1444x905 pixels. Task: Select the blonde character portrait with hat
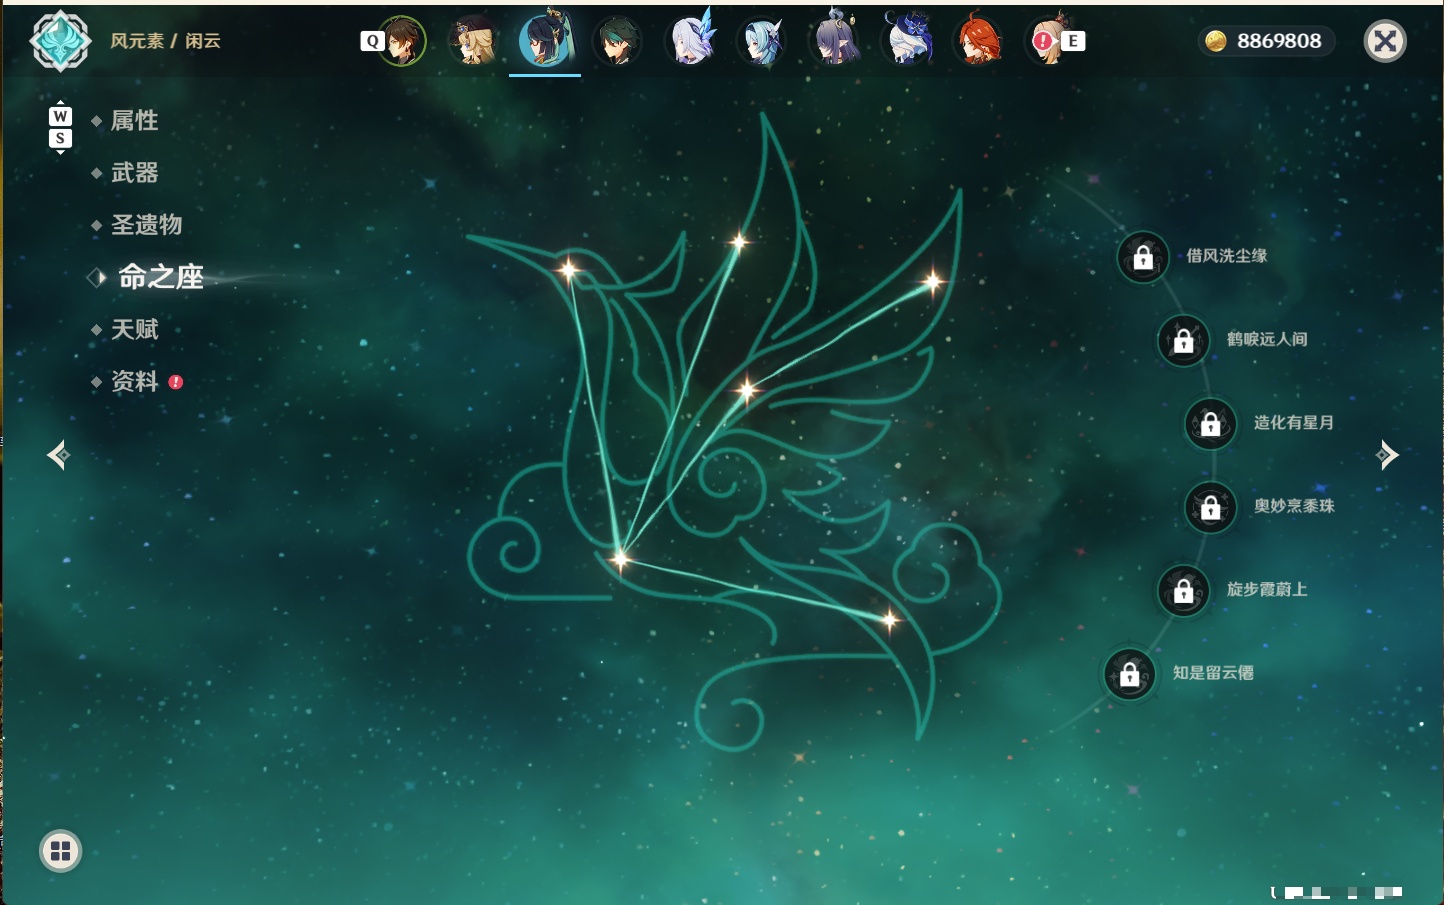[473, 41]
